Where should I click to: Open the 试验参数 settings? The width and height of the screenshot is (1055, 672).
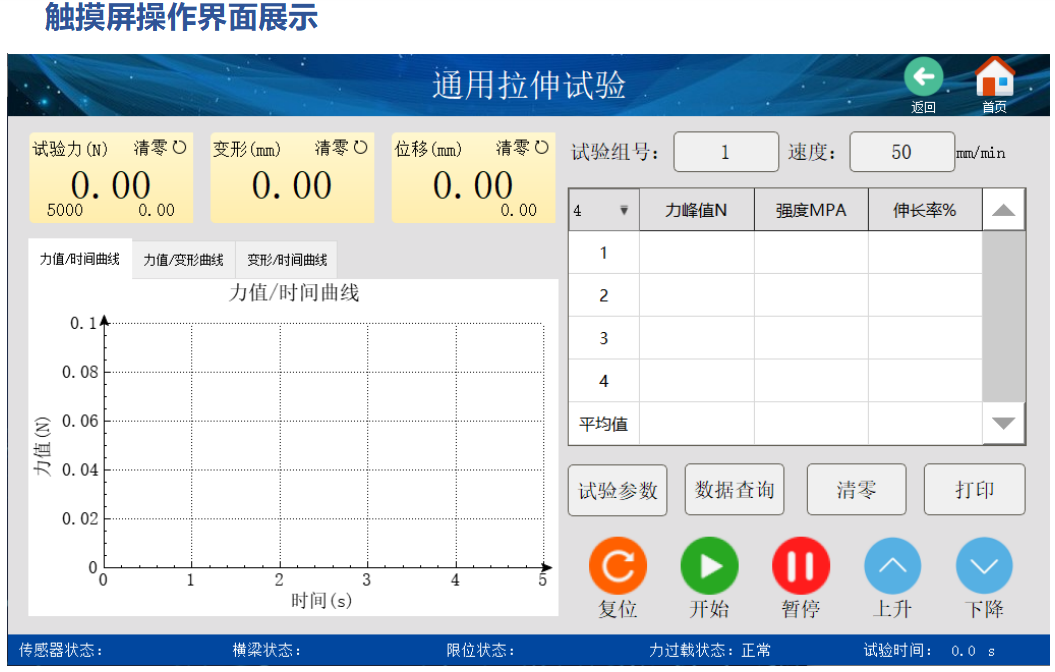[x=618, y=490]
